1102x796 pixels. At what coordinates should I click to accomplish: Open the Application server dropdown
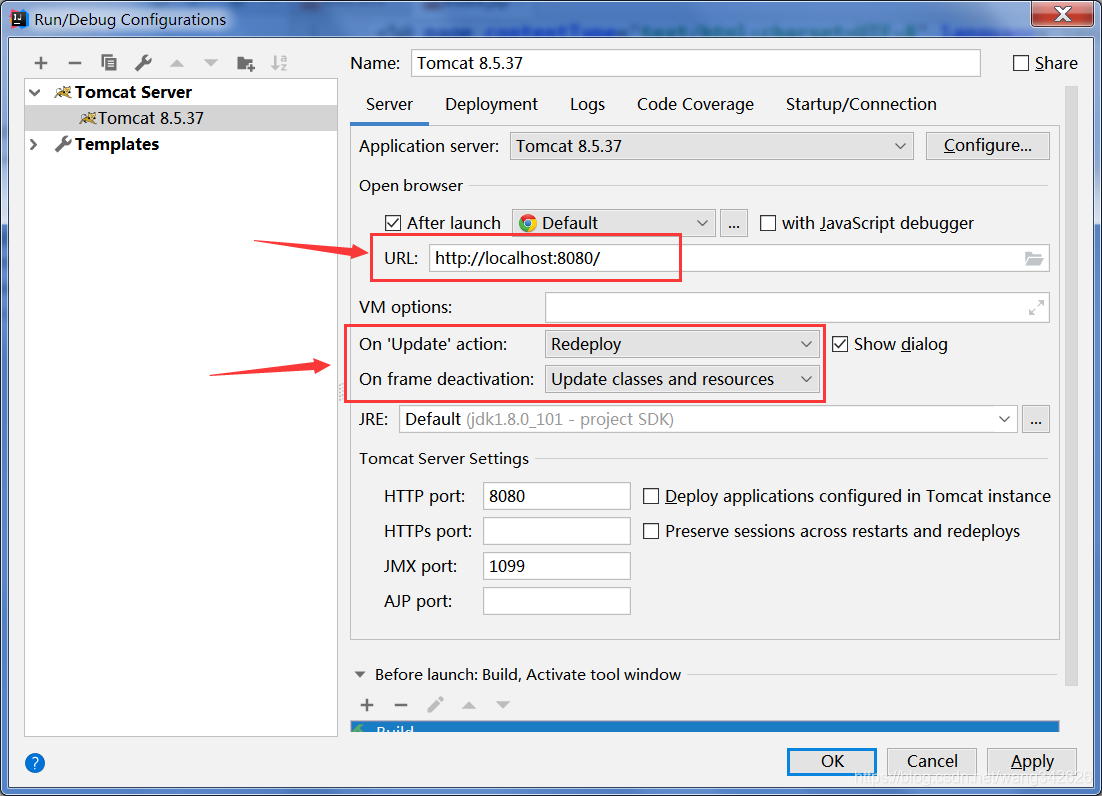tap(711, 146)
